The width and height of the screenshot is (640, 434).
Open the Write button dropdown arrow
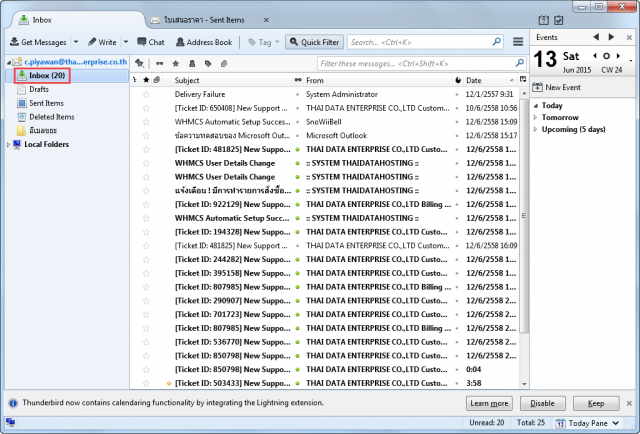(x=126, y=42)
